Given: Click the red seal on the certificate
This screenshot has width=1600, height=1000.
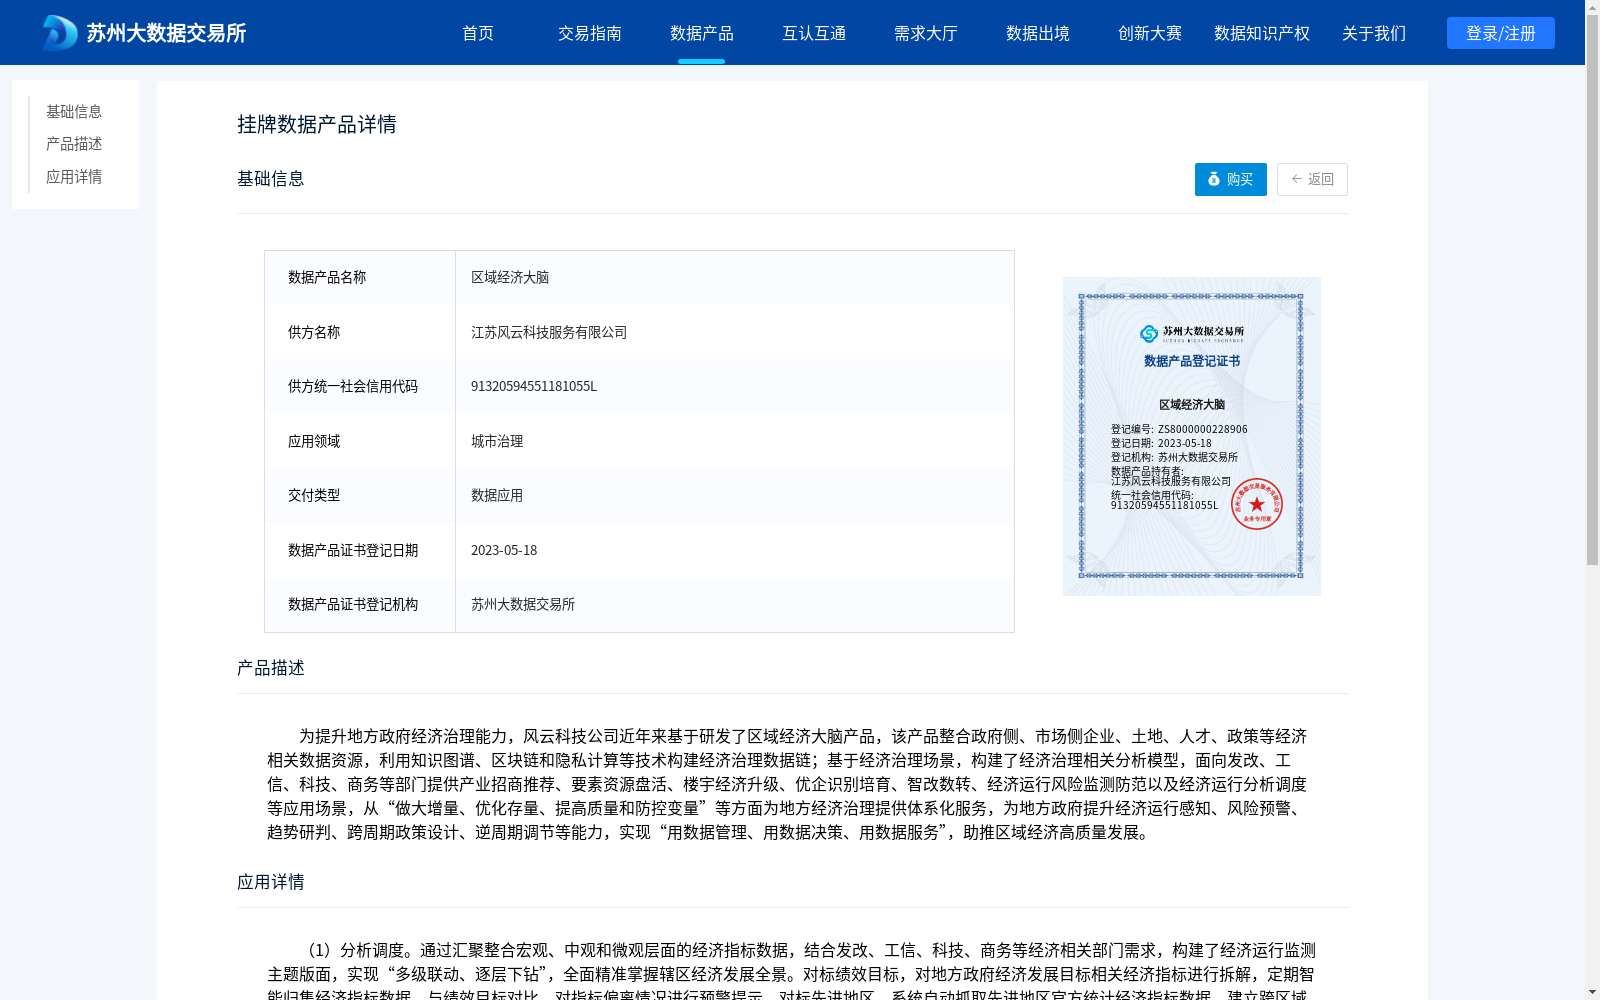Looking at the screenshot, I should click(x=1257, y=504).
